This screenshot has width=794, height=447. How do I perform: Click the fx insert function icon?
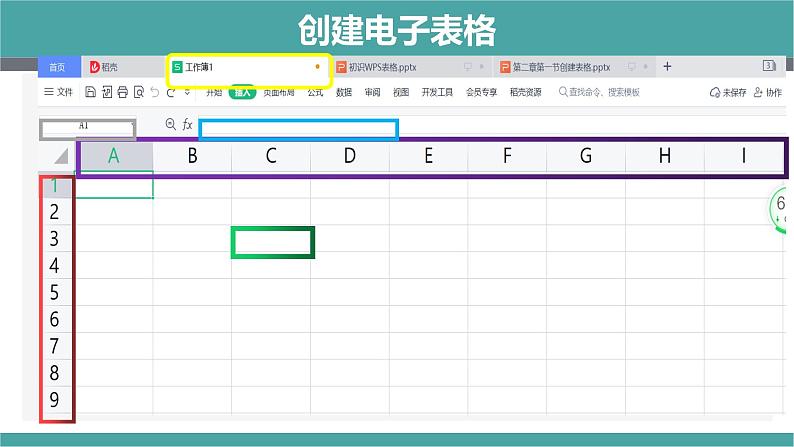pos(187,125)
